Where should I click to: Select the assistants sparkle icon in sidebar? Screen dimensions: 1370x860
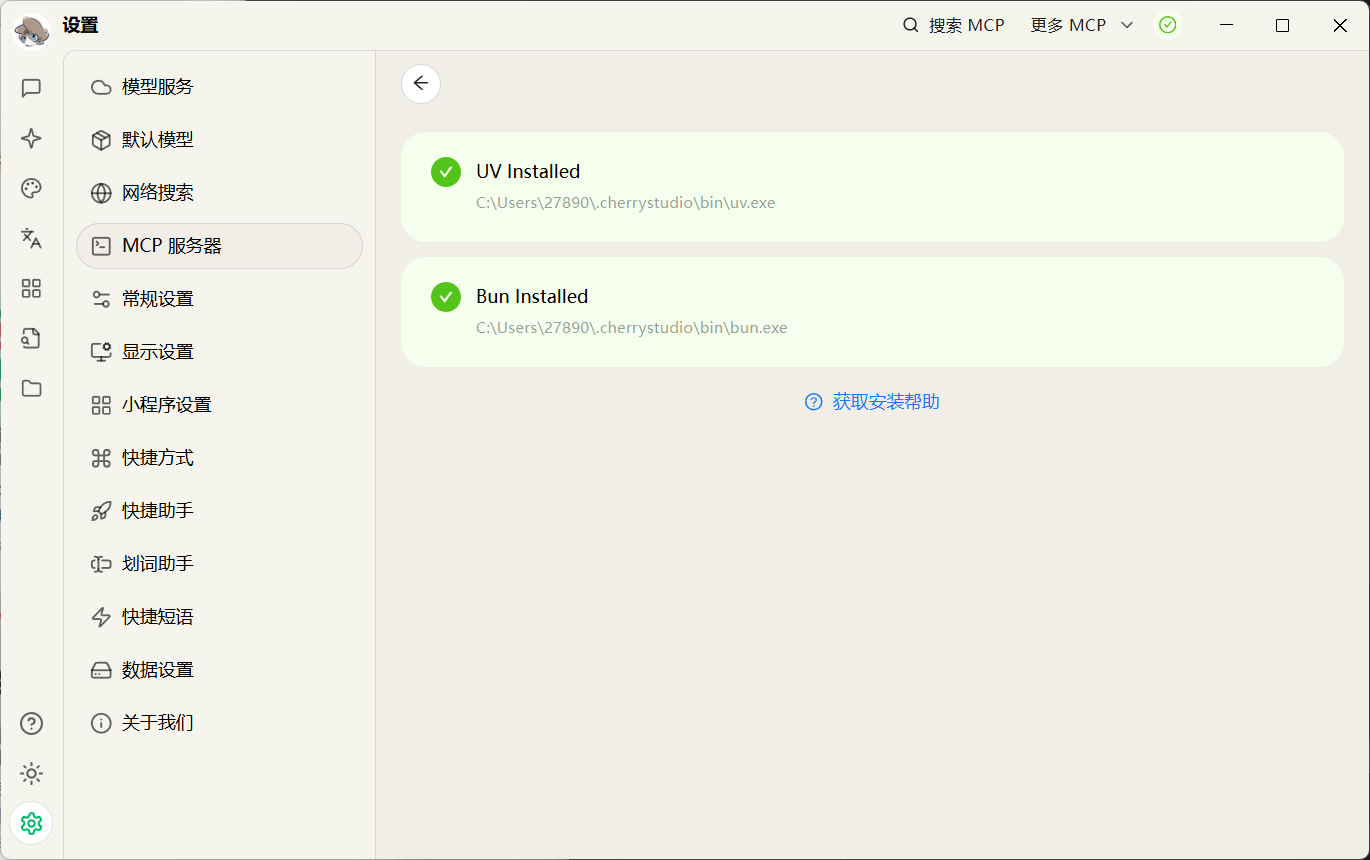tap(31, 138)
